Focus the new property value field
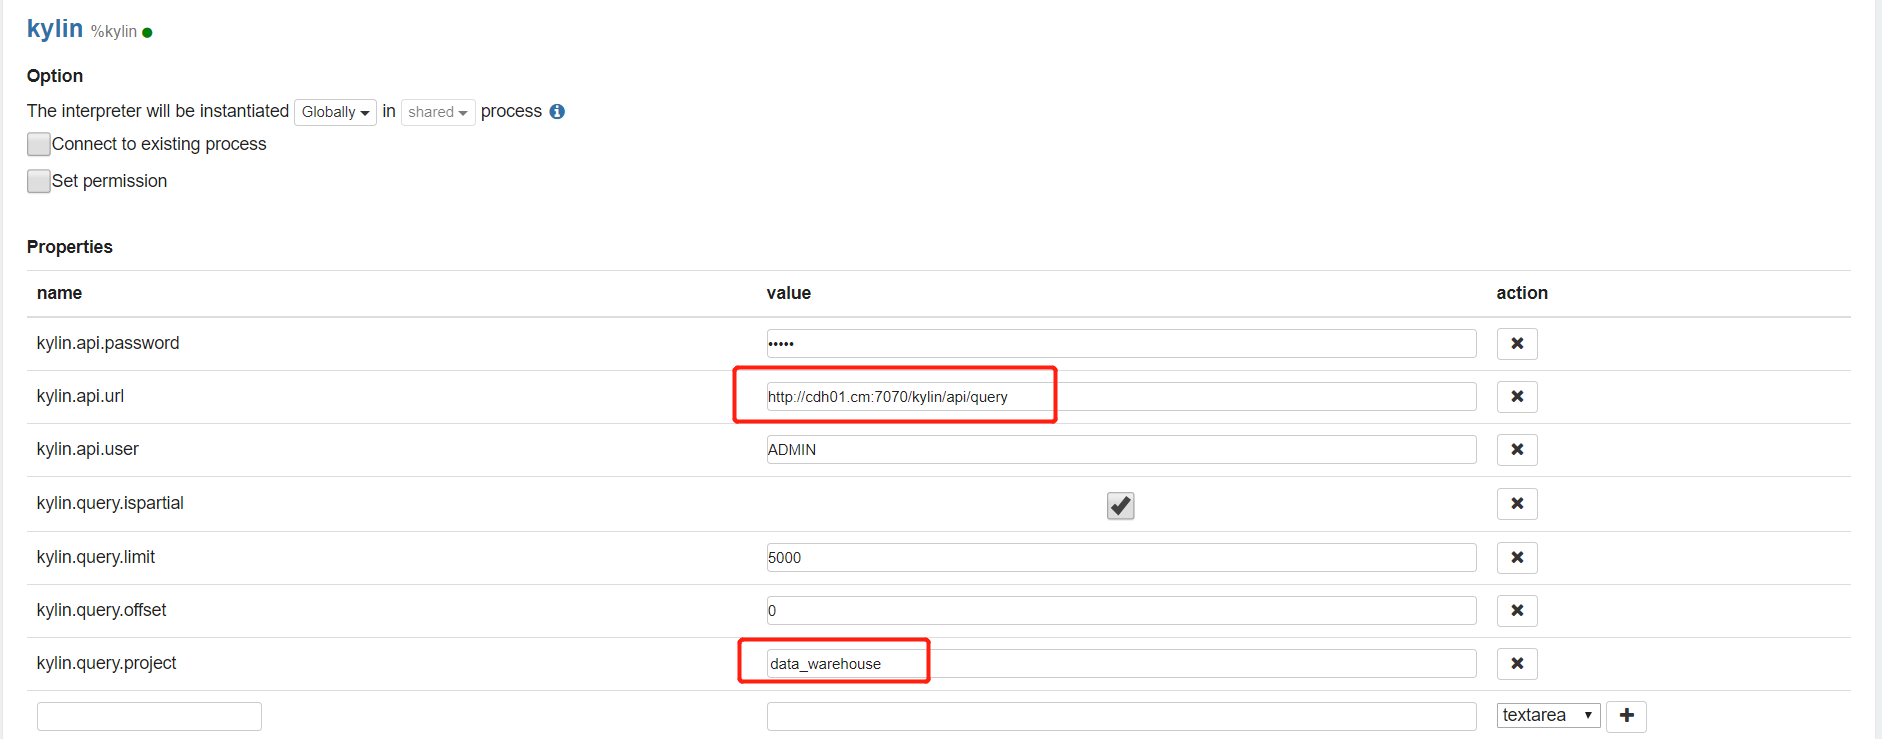The height and width of the screenshot is (739, 1882). [1121, 717]
